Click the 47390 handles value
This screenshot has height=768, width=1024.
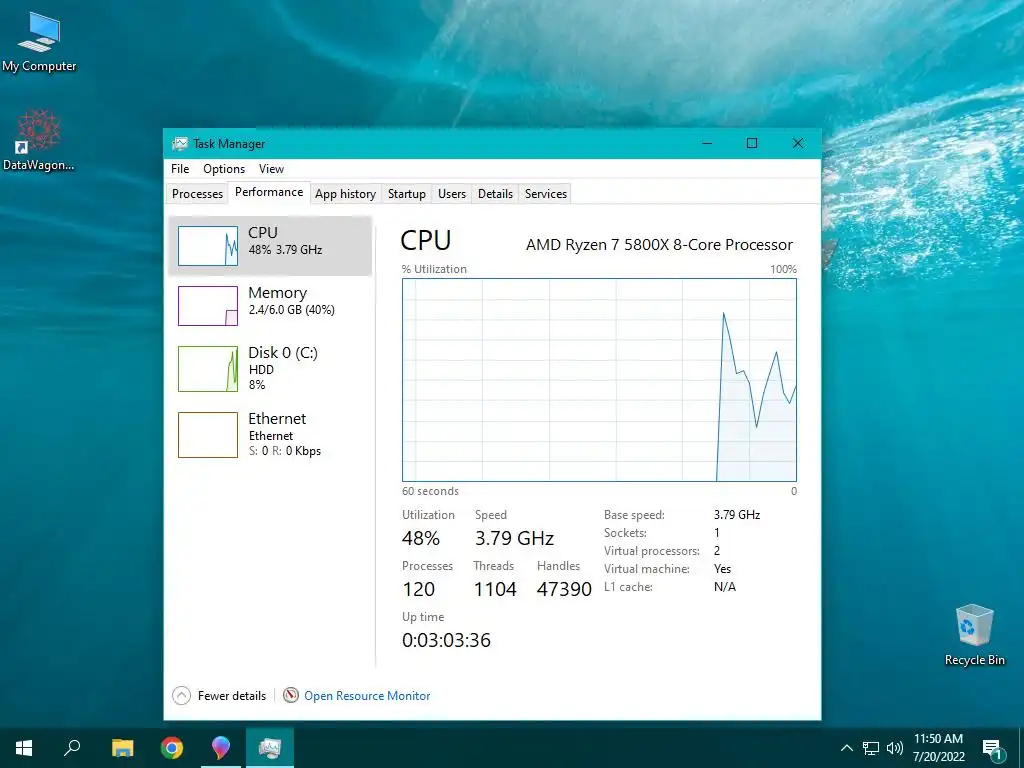click(564, 589)
